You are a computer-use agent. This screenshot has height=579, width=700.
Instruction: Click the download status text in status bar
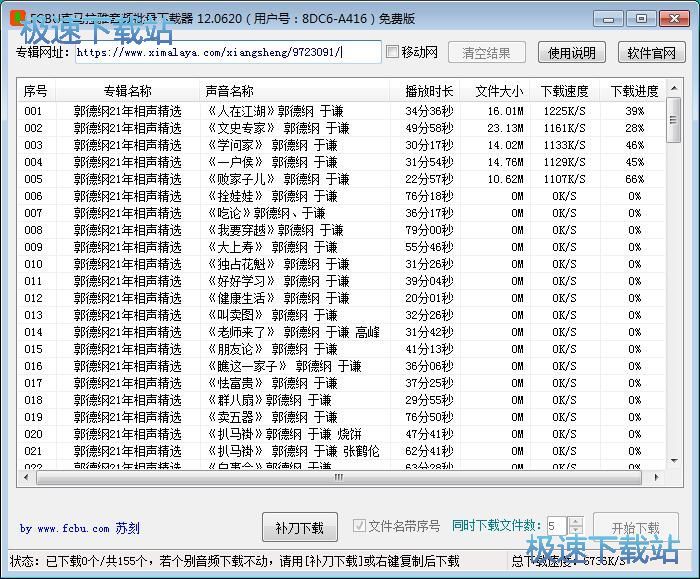point(234,561)
